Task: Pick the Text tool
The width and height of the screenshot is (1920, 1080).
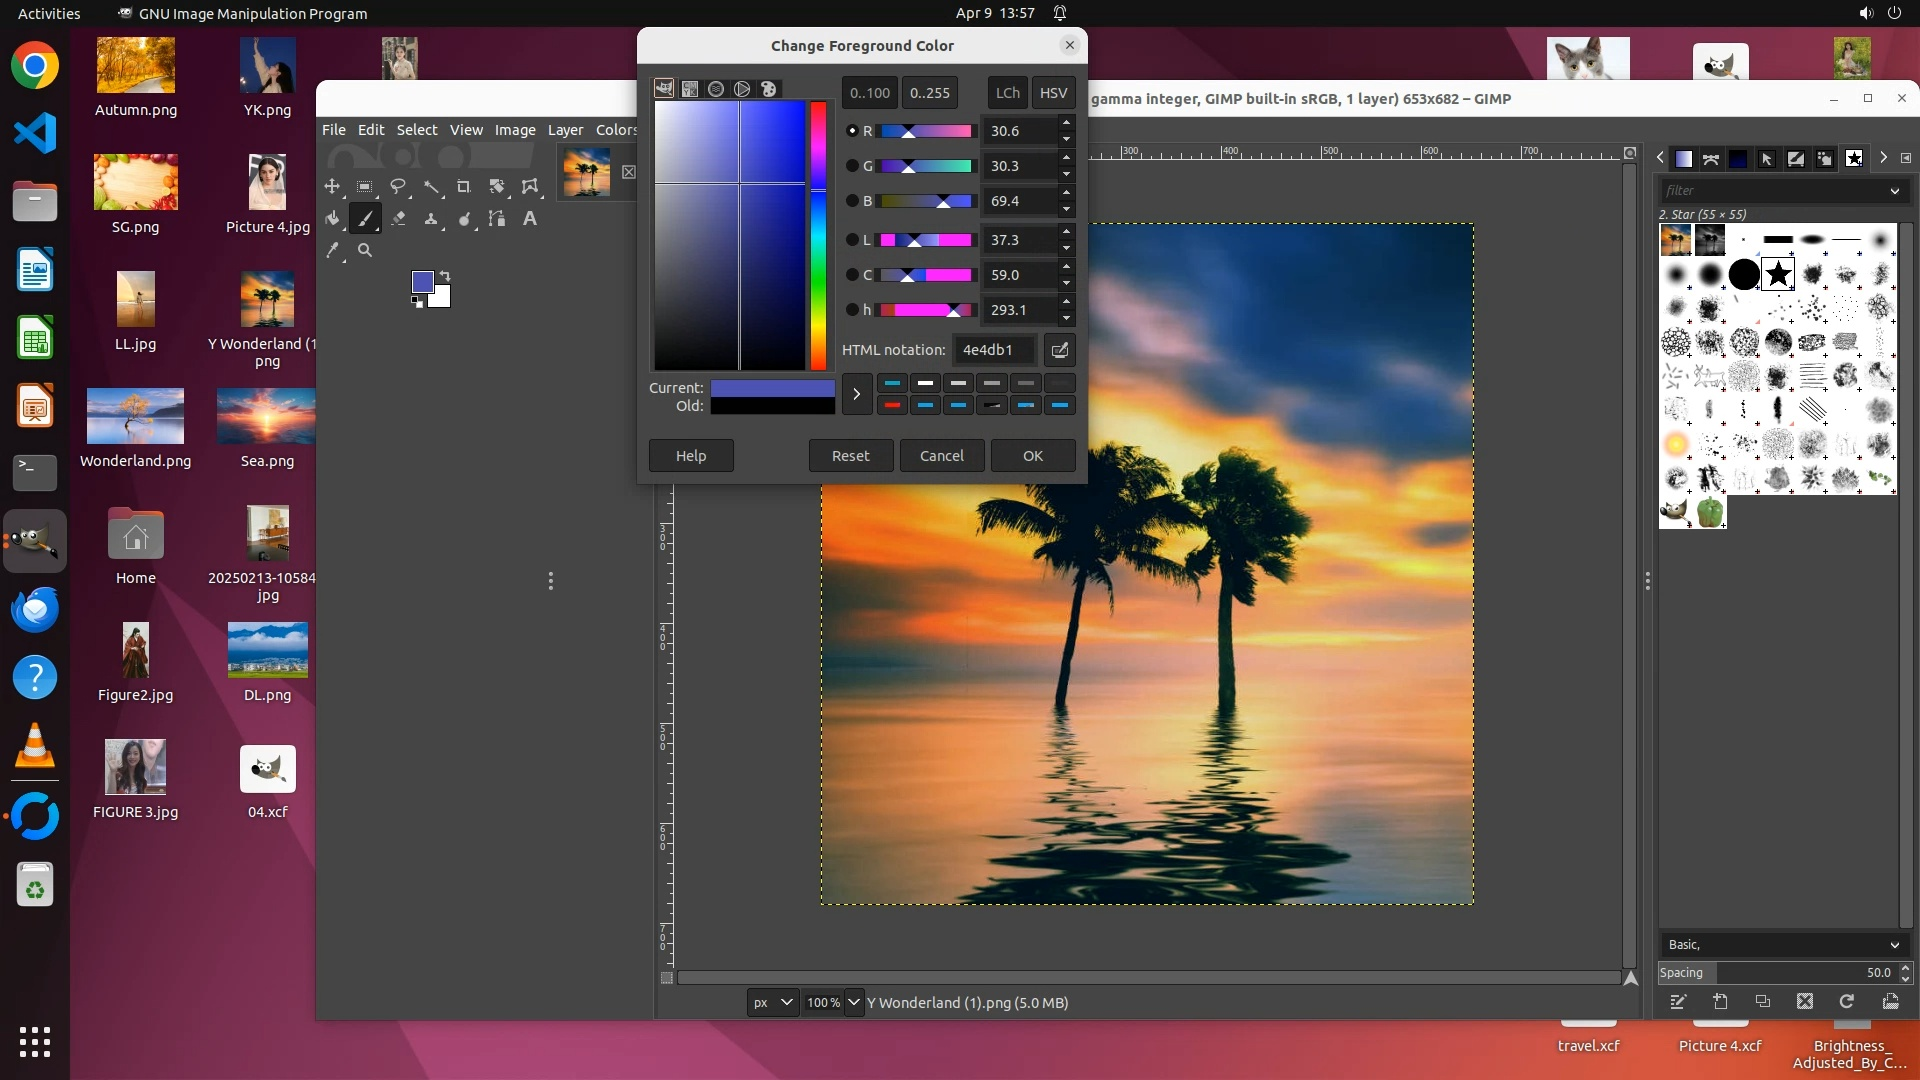Action: pos(530,219)
